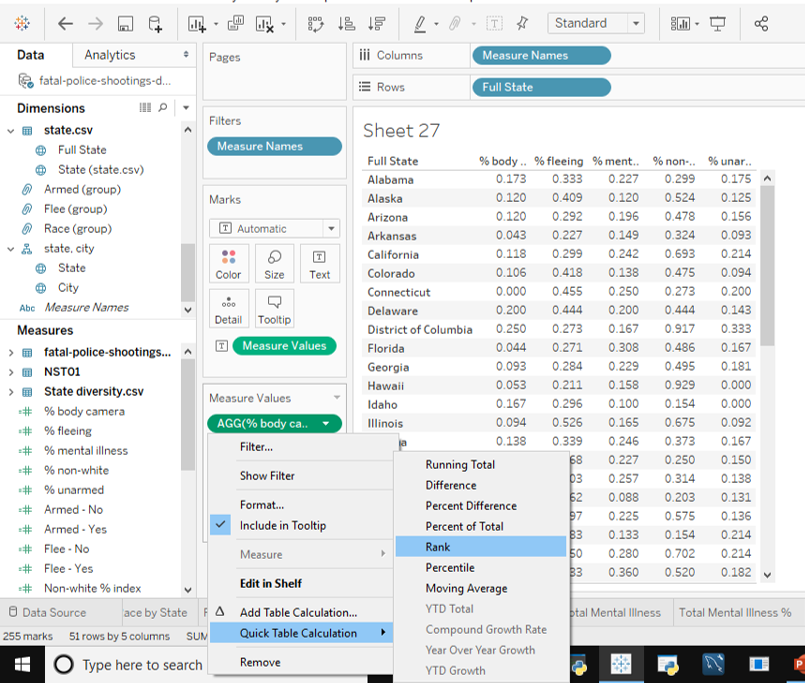805x683 pixels.
Task: Open the presentation mode icon
Action: pyautogui.click(x=717, y=23)
